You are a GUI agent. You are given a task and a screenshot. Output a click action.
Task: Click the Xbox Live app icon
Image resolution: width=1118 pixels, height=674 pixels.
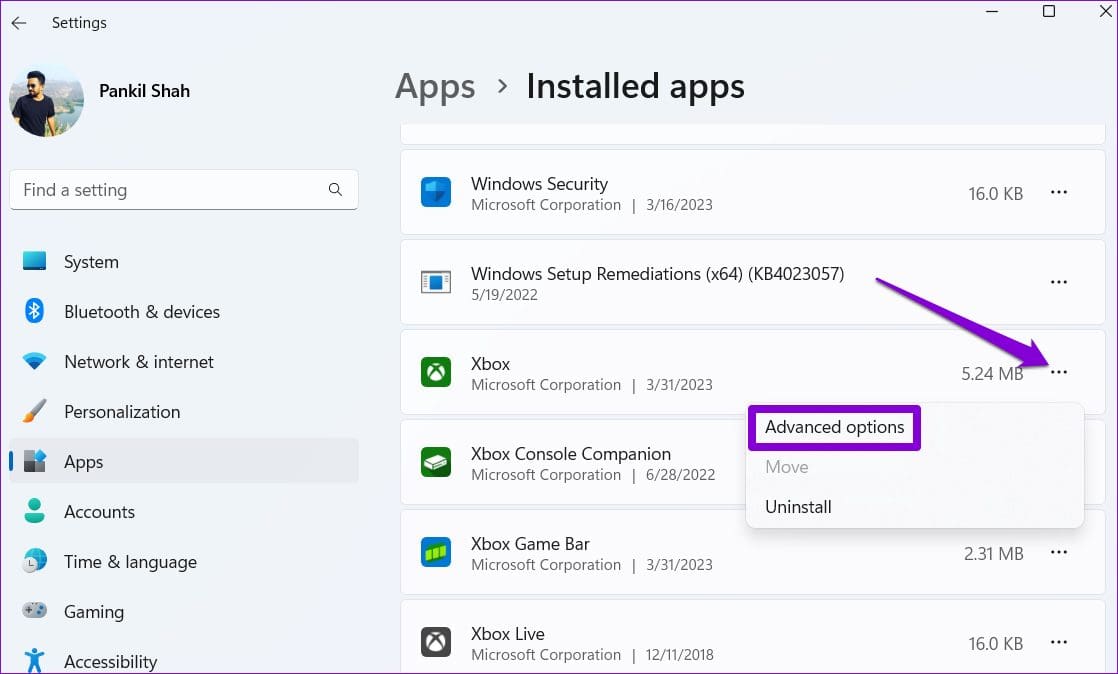[x=436, y=642]
